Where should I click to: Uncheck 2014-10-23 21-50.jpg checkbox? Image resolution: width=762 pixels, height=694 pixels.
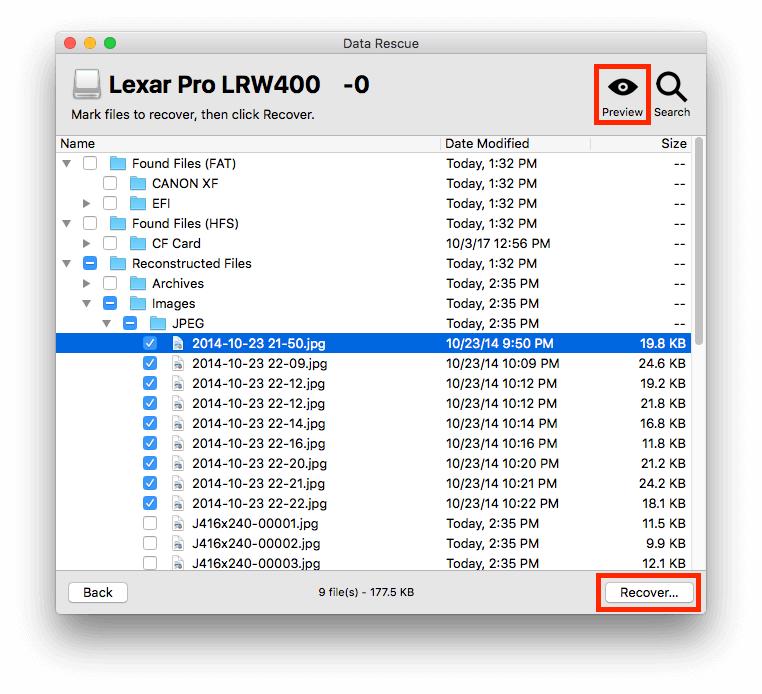[x=150, y=344]
